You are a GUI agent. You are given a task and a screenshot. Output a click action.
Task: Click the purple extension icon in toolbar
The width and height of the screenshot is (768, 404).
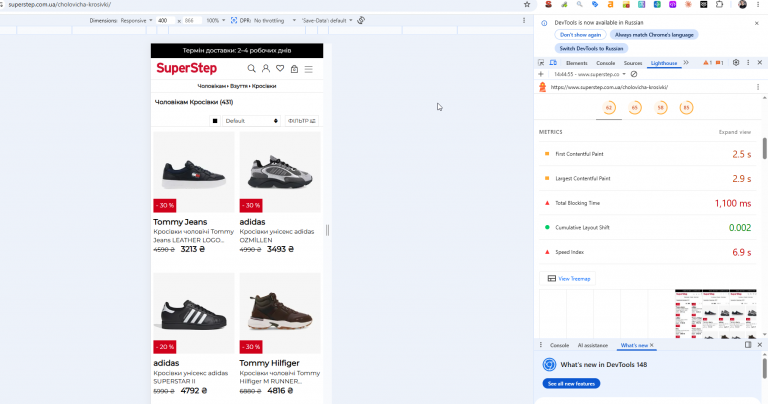672,4
